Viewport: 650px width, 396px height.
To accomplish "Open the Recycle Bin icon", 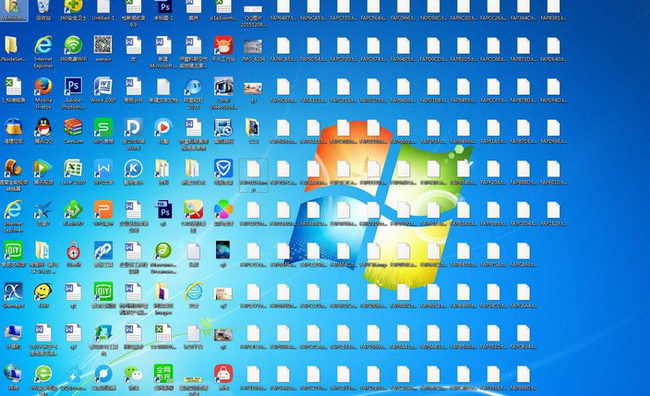I will (43, 7).
